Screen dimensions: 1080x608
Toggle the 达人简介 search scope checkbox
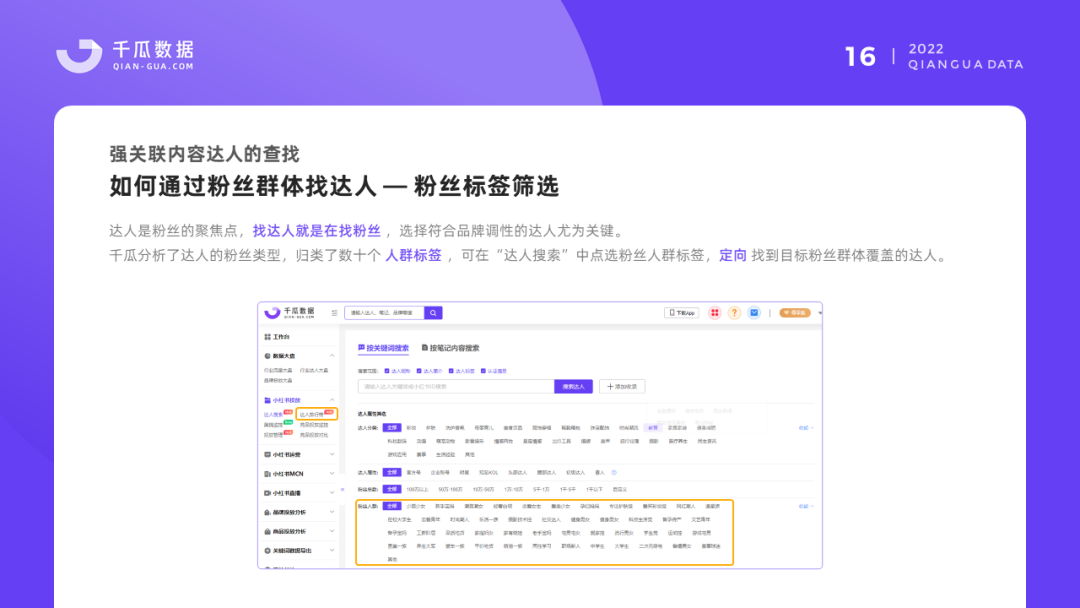419,371
